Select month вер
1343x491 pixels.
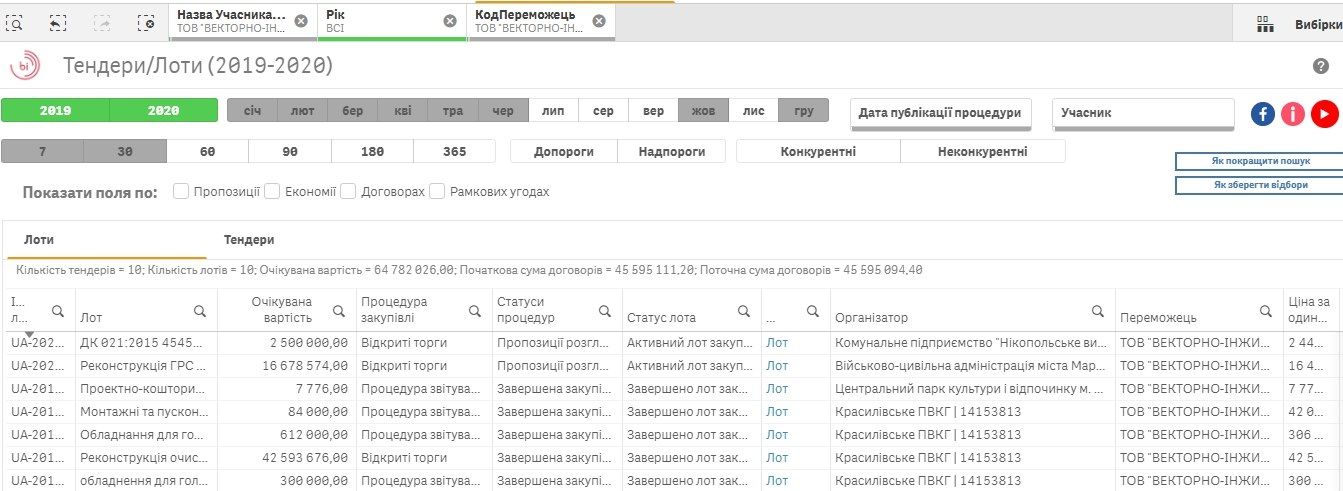pos(653,111)
